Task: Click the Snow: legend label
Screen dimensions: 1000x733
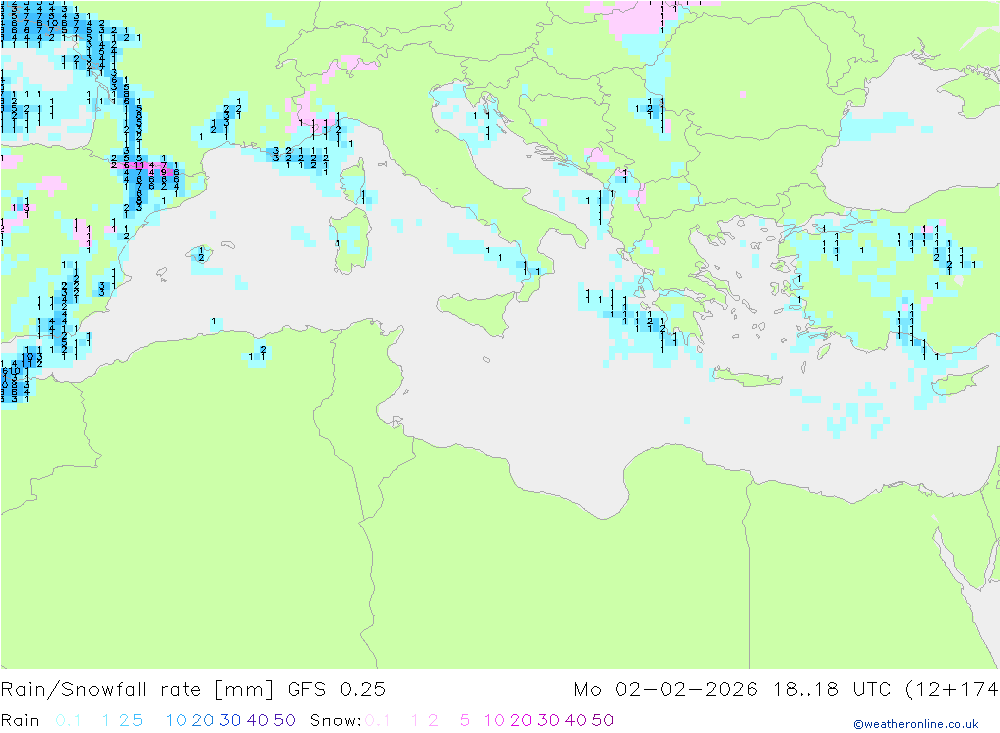Action: pos(335,720)
